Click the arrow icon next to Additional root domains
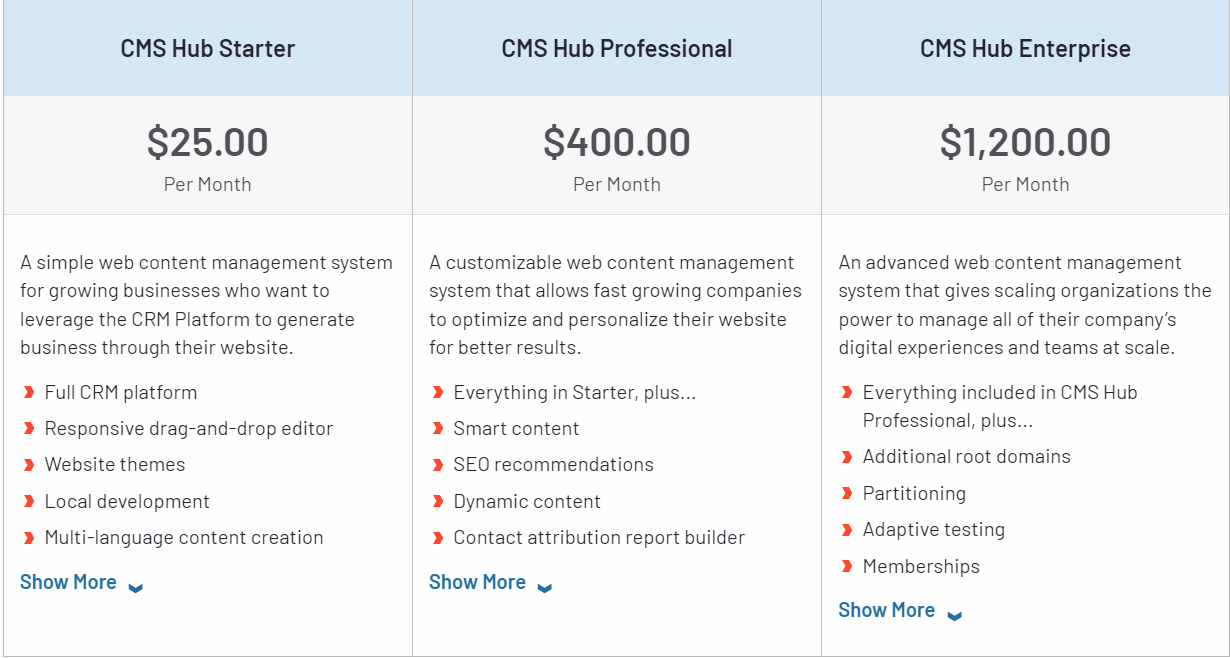The height and width of the screenshot is (658, 1230). (849, 456)
